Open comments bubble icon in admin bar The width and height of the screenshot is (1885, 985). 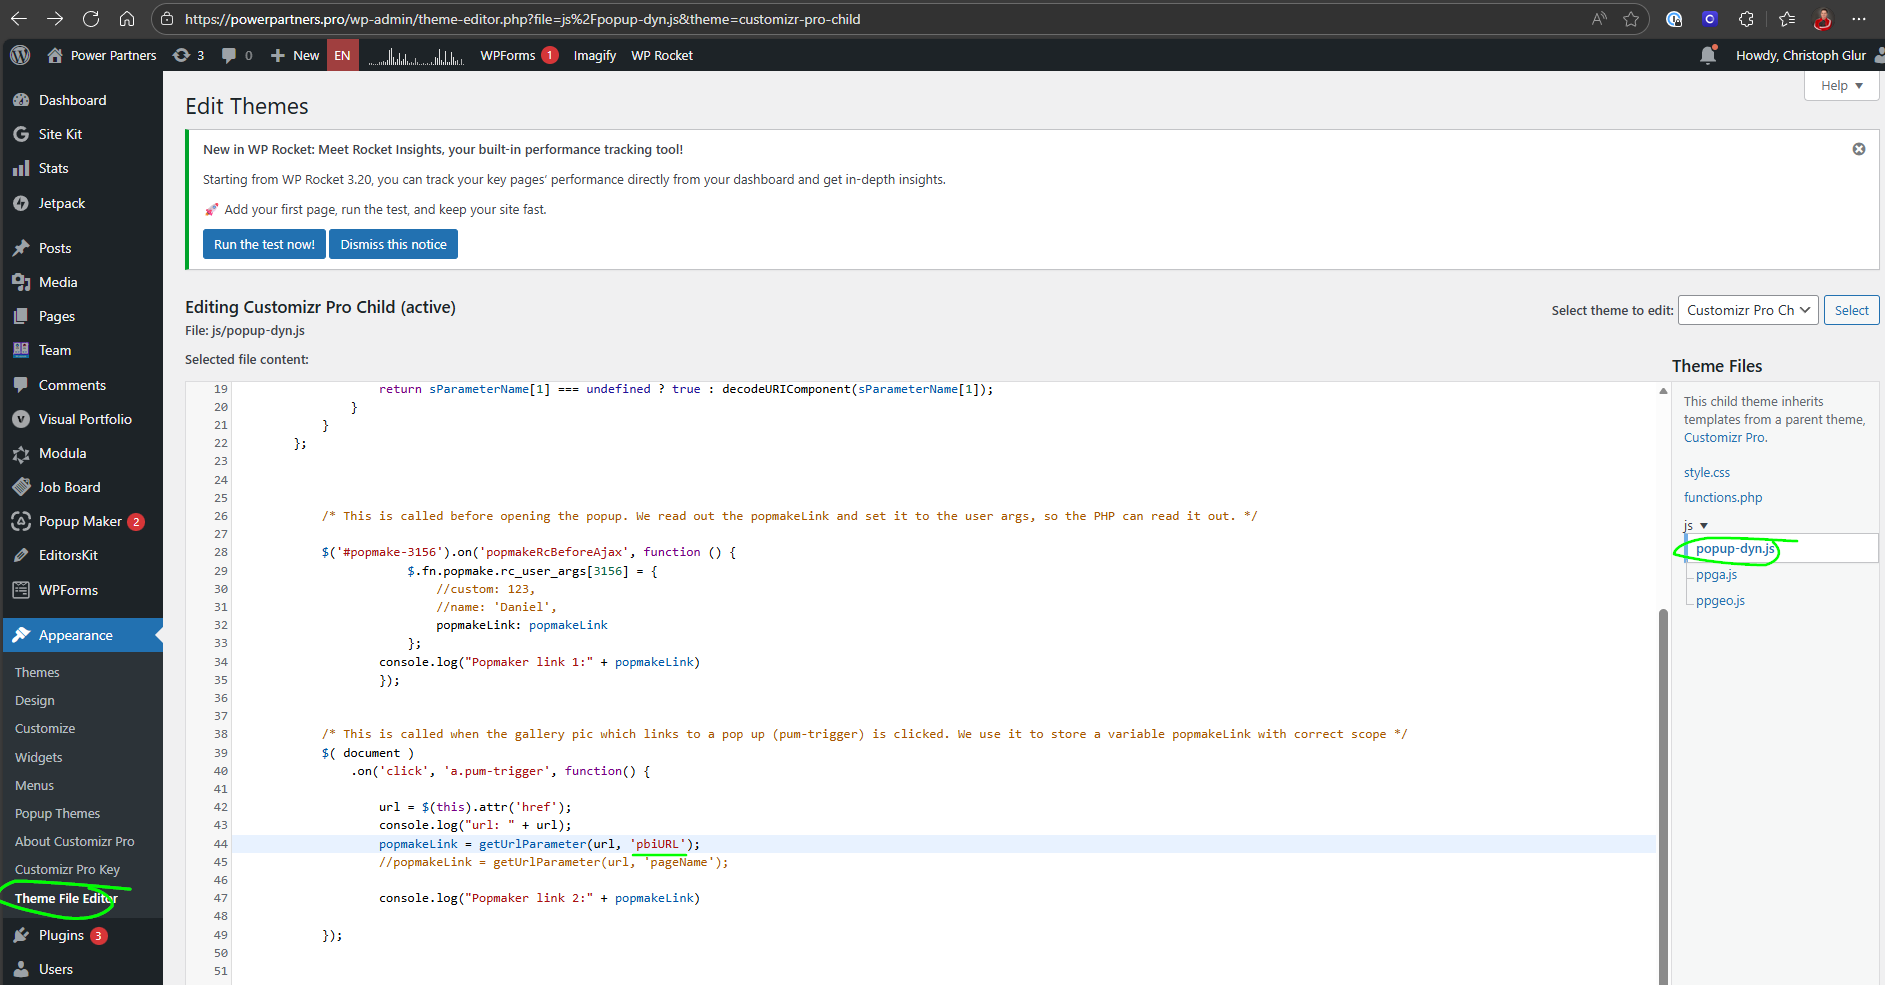tap(237, 55)
